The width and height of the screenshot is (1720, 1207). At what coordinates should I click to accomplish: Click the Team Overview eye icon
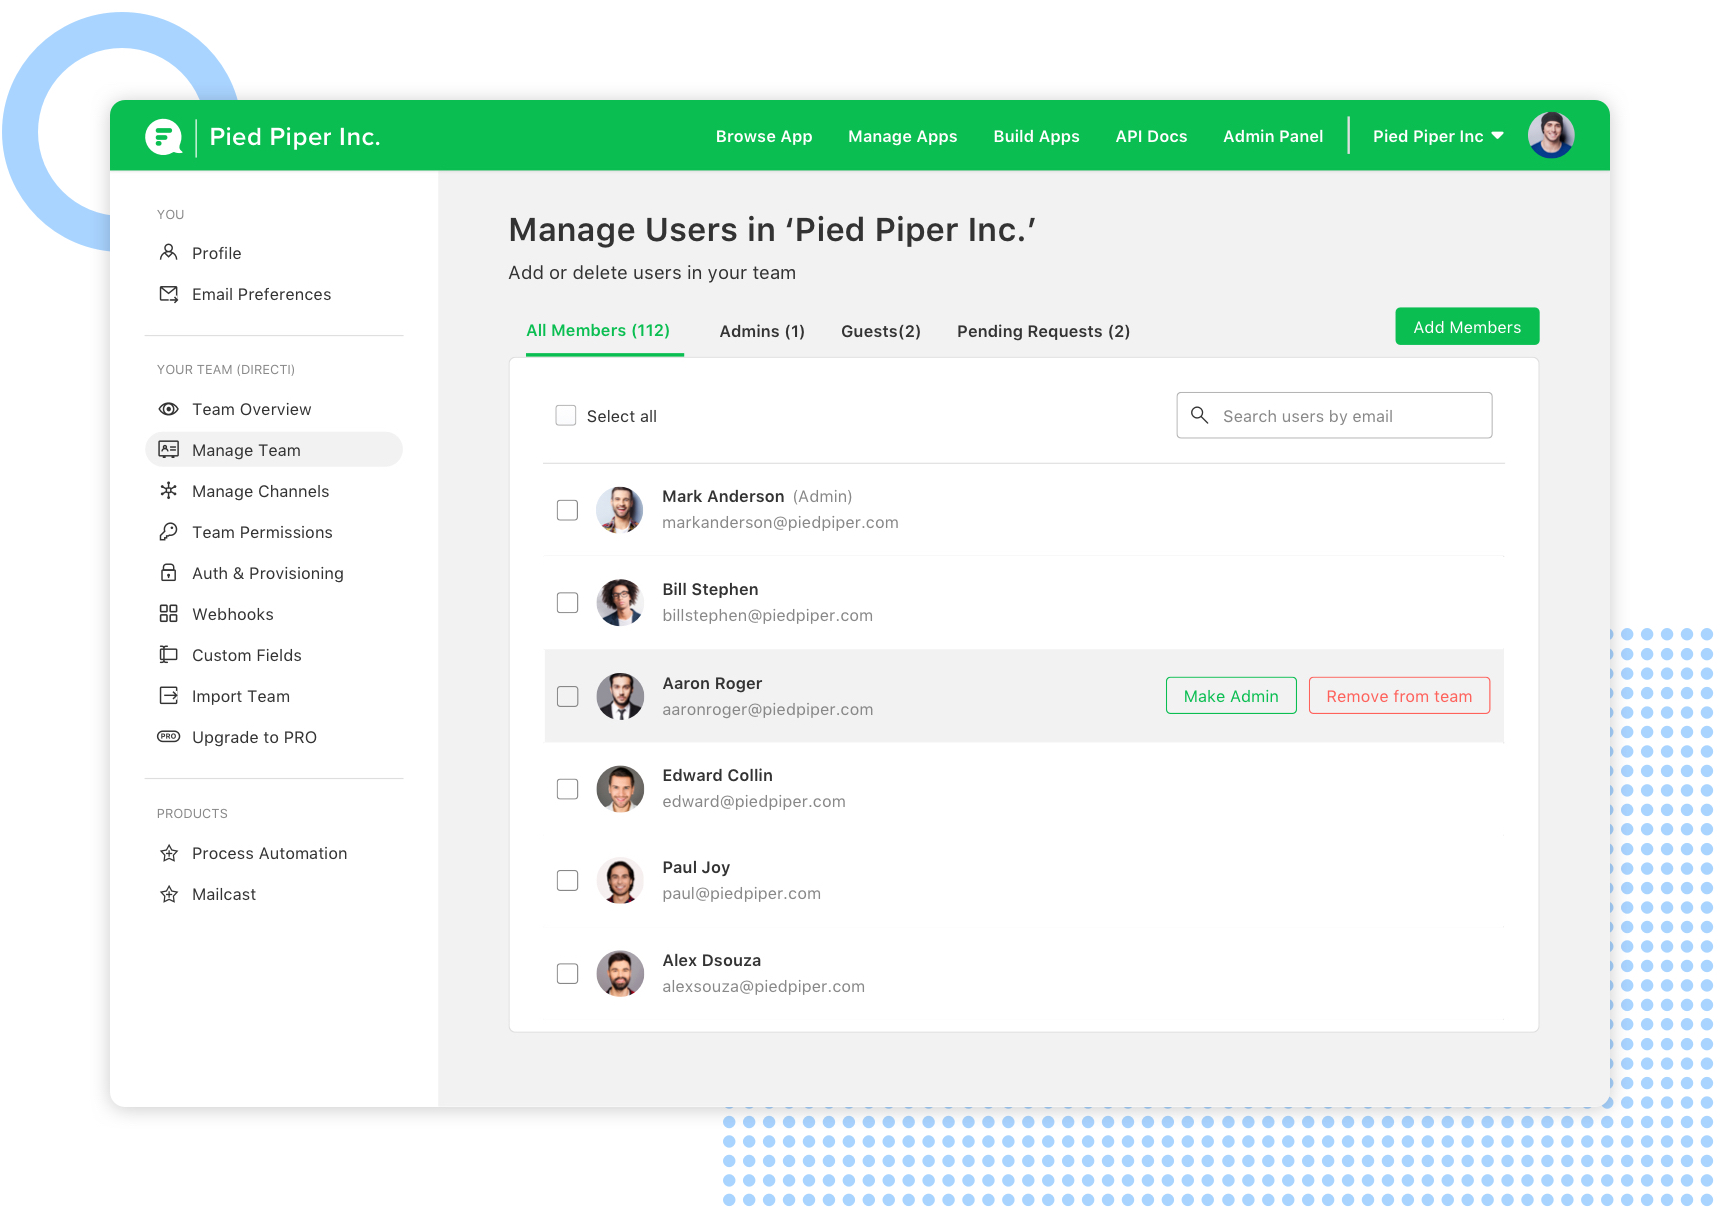coord(169,409)
